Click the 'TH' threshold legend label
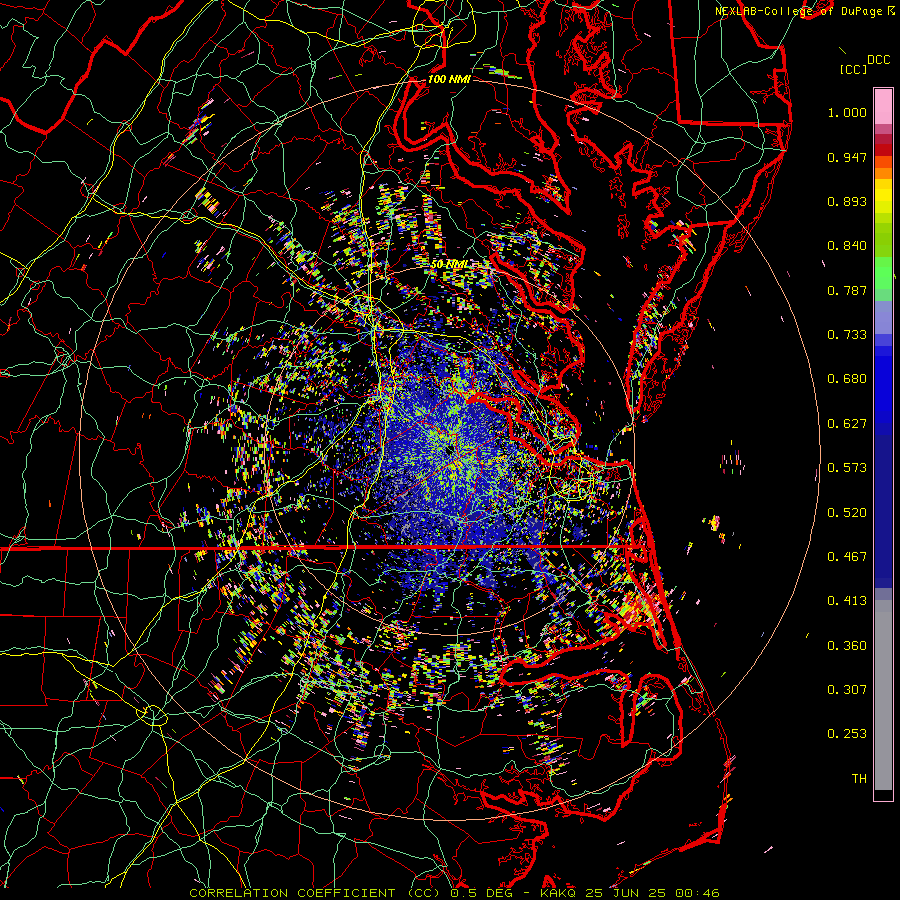Viewport: 900px width, 900px height. point(859,779)
